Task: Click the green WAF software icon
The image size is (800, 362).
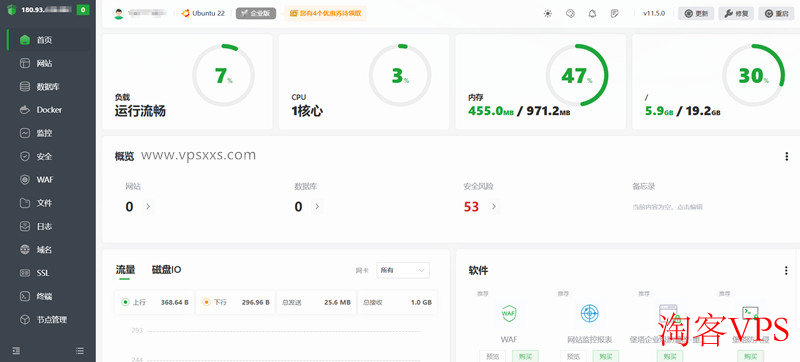Action: click(509, 313)
